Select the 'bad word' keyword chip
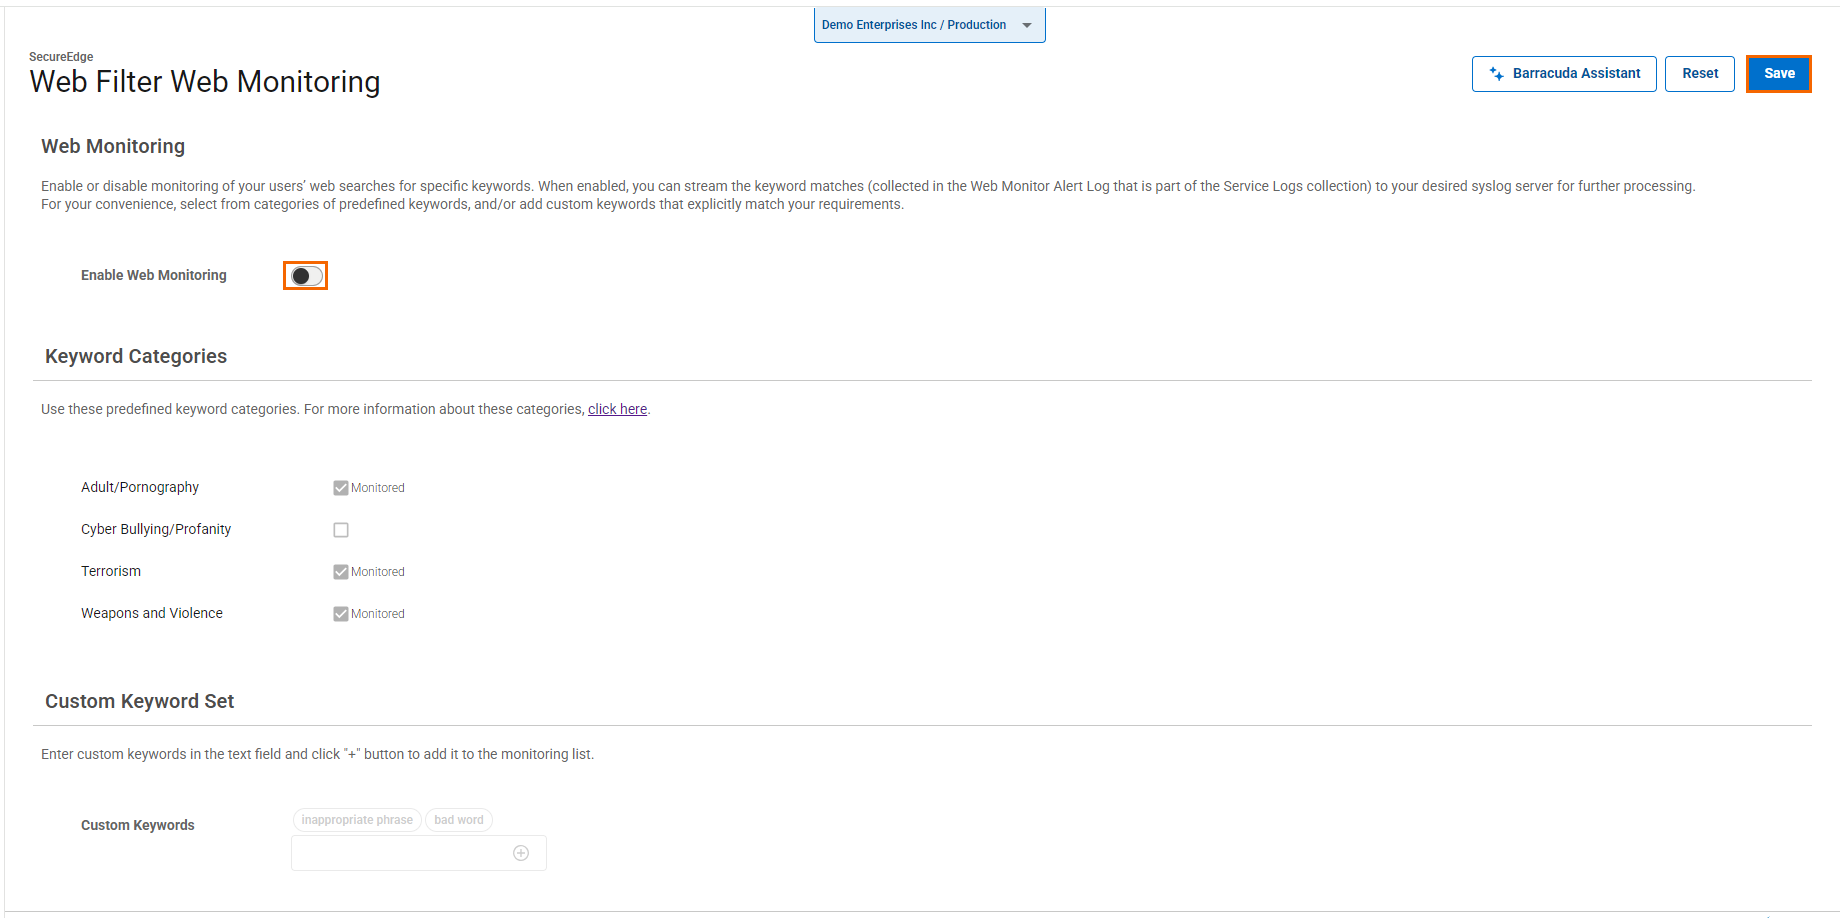 459,820
